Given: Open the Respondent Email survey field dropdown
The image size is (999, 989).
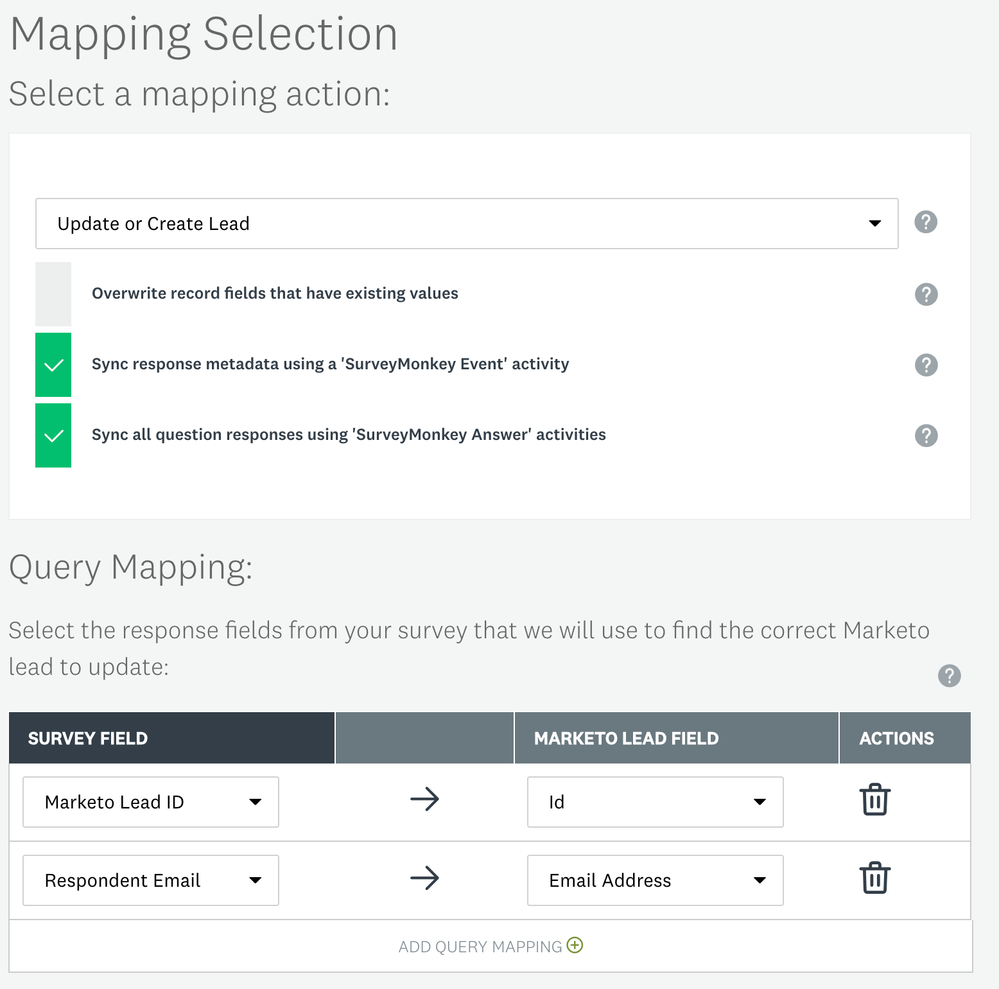Looking at the screenshot, I should point(150,880).
